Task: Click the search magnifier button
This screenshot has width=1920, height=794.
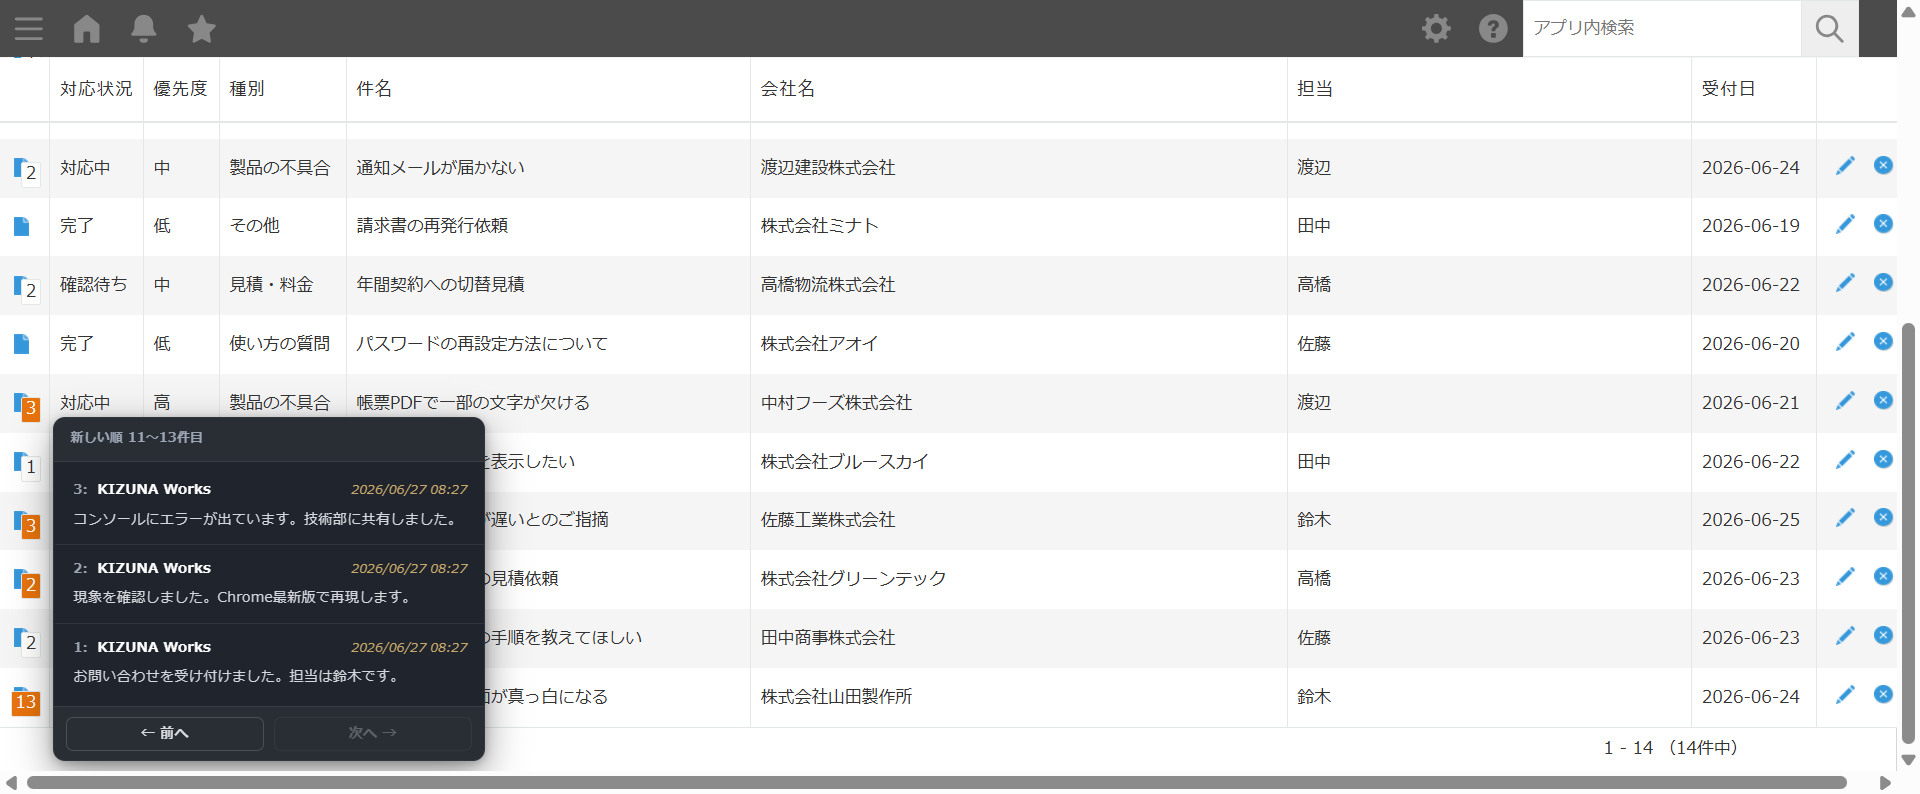Action: pos(1829,28)
